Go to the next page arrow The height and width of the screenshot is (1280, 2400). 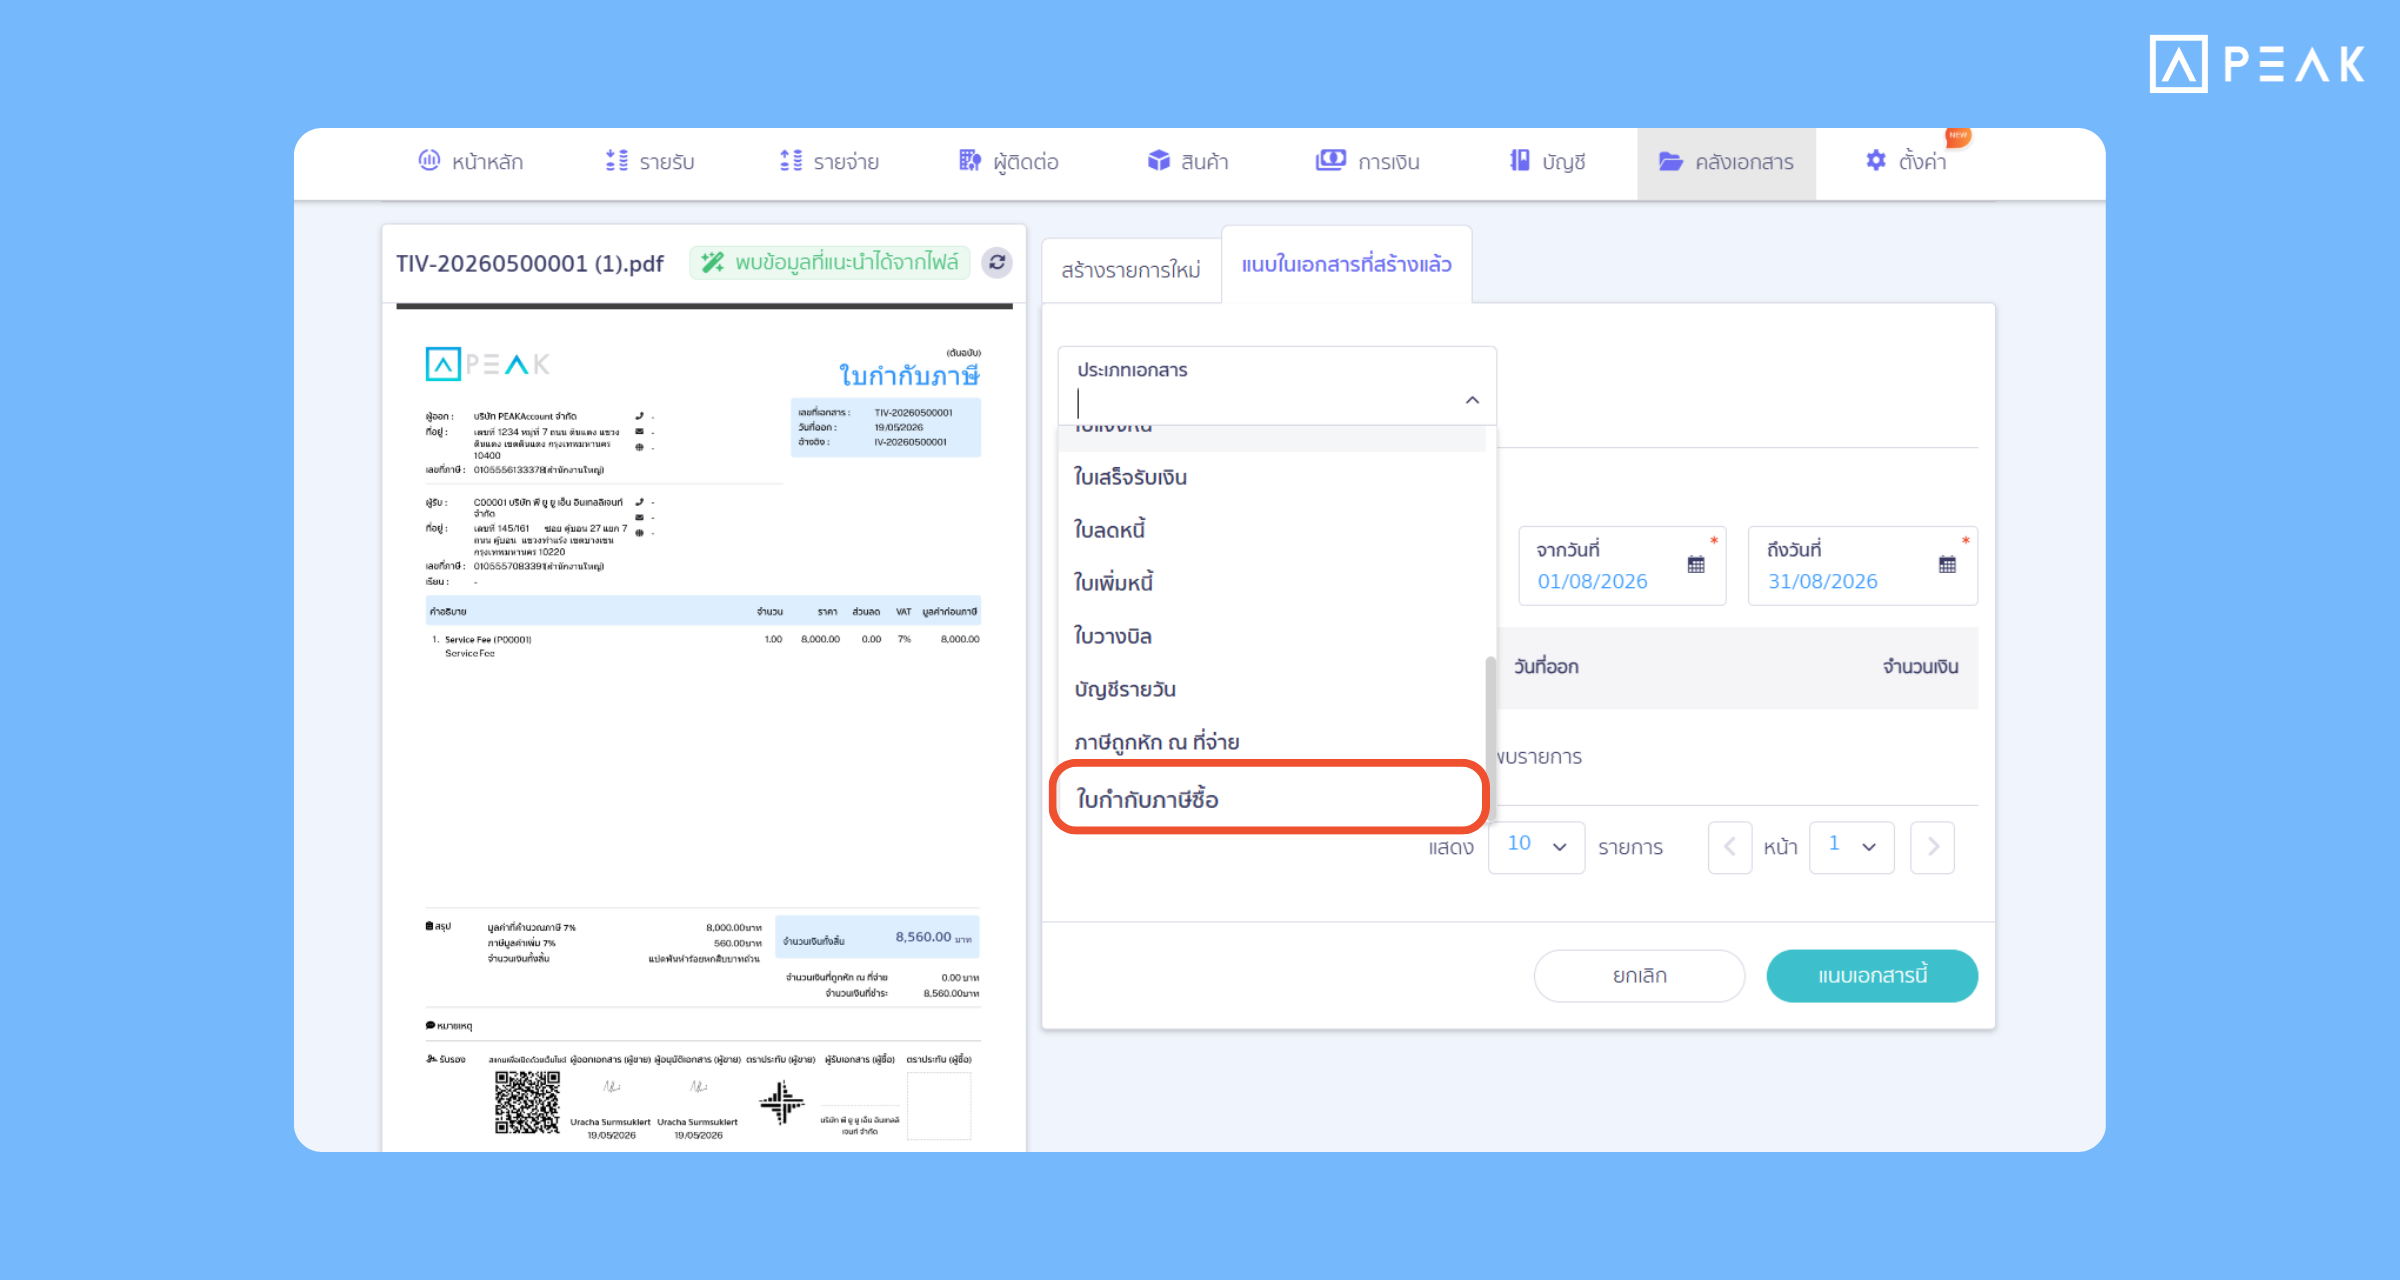tap(1932, 847)
